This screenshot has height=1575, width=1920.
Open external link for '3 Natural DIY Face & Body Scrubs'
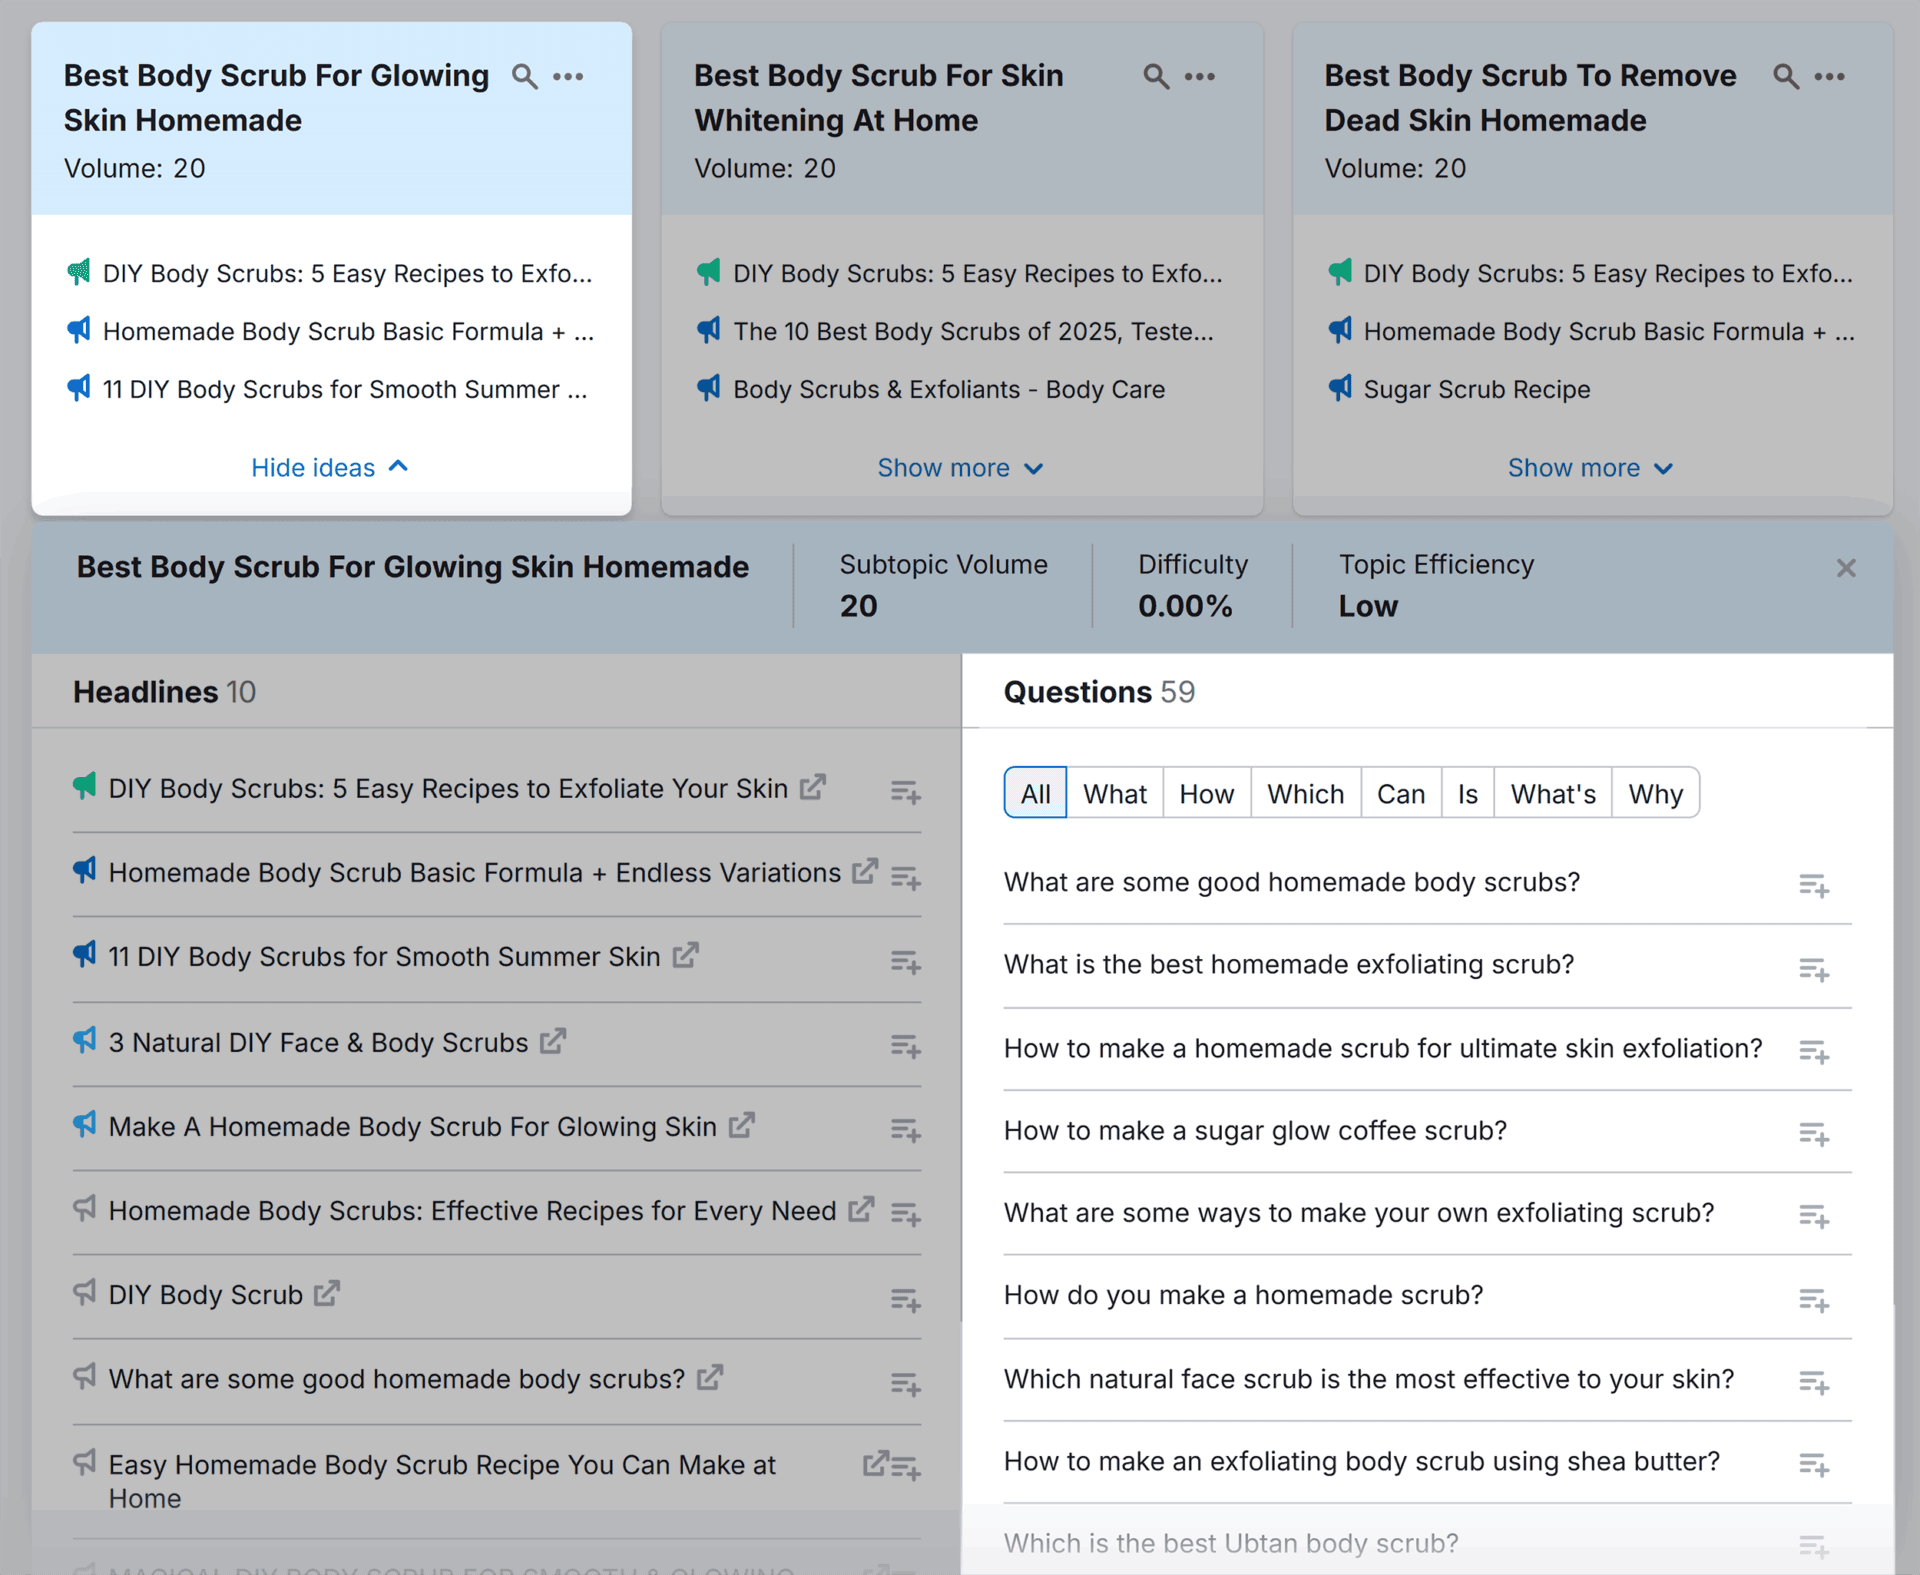coord(553,1041)
